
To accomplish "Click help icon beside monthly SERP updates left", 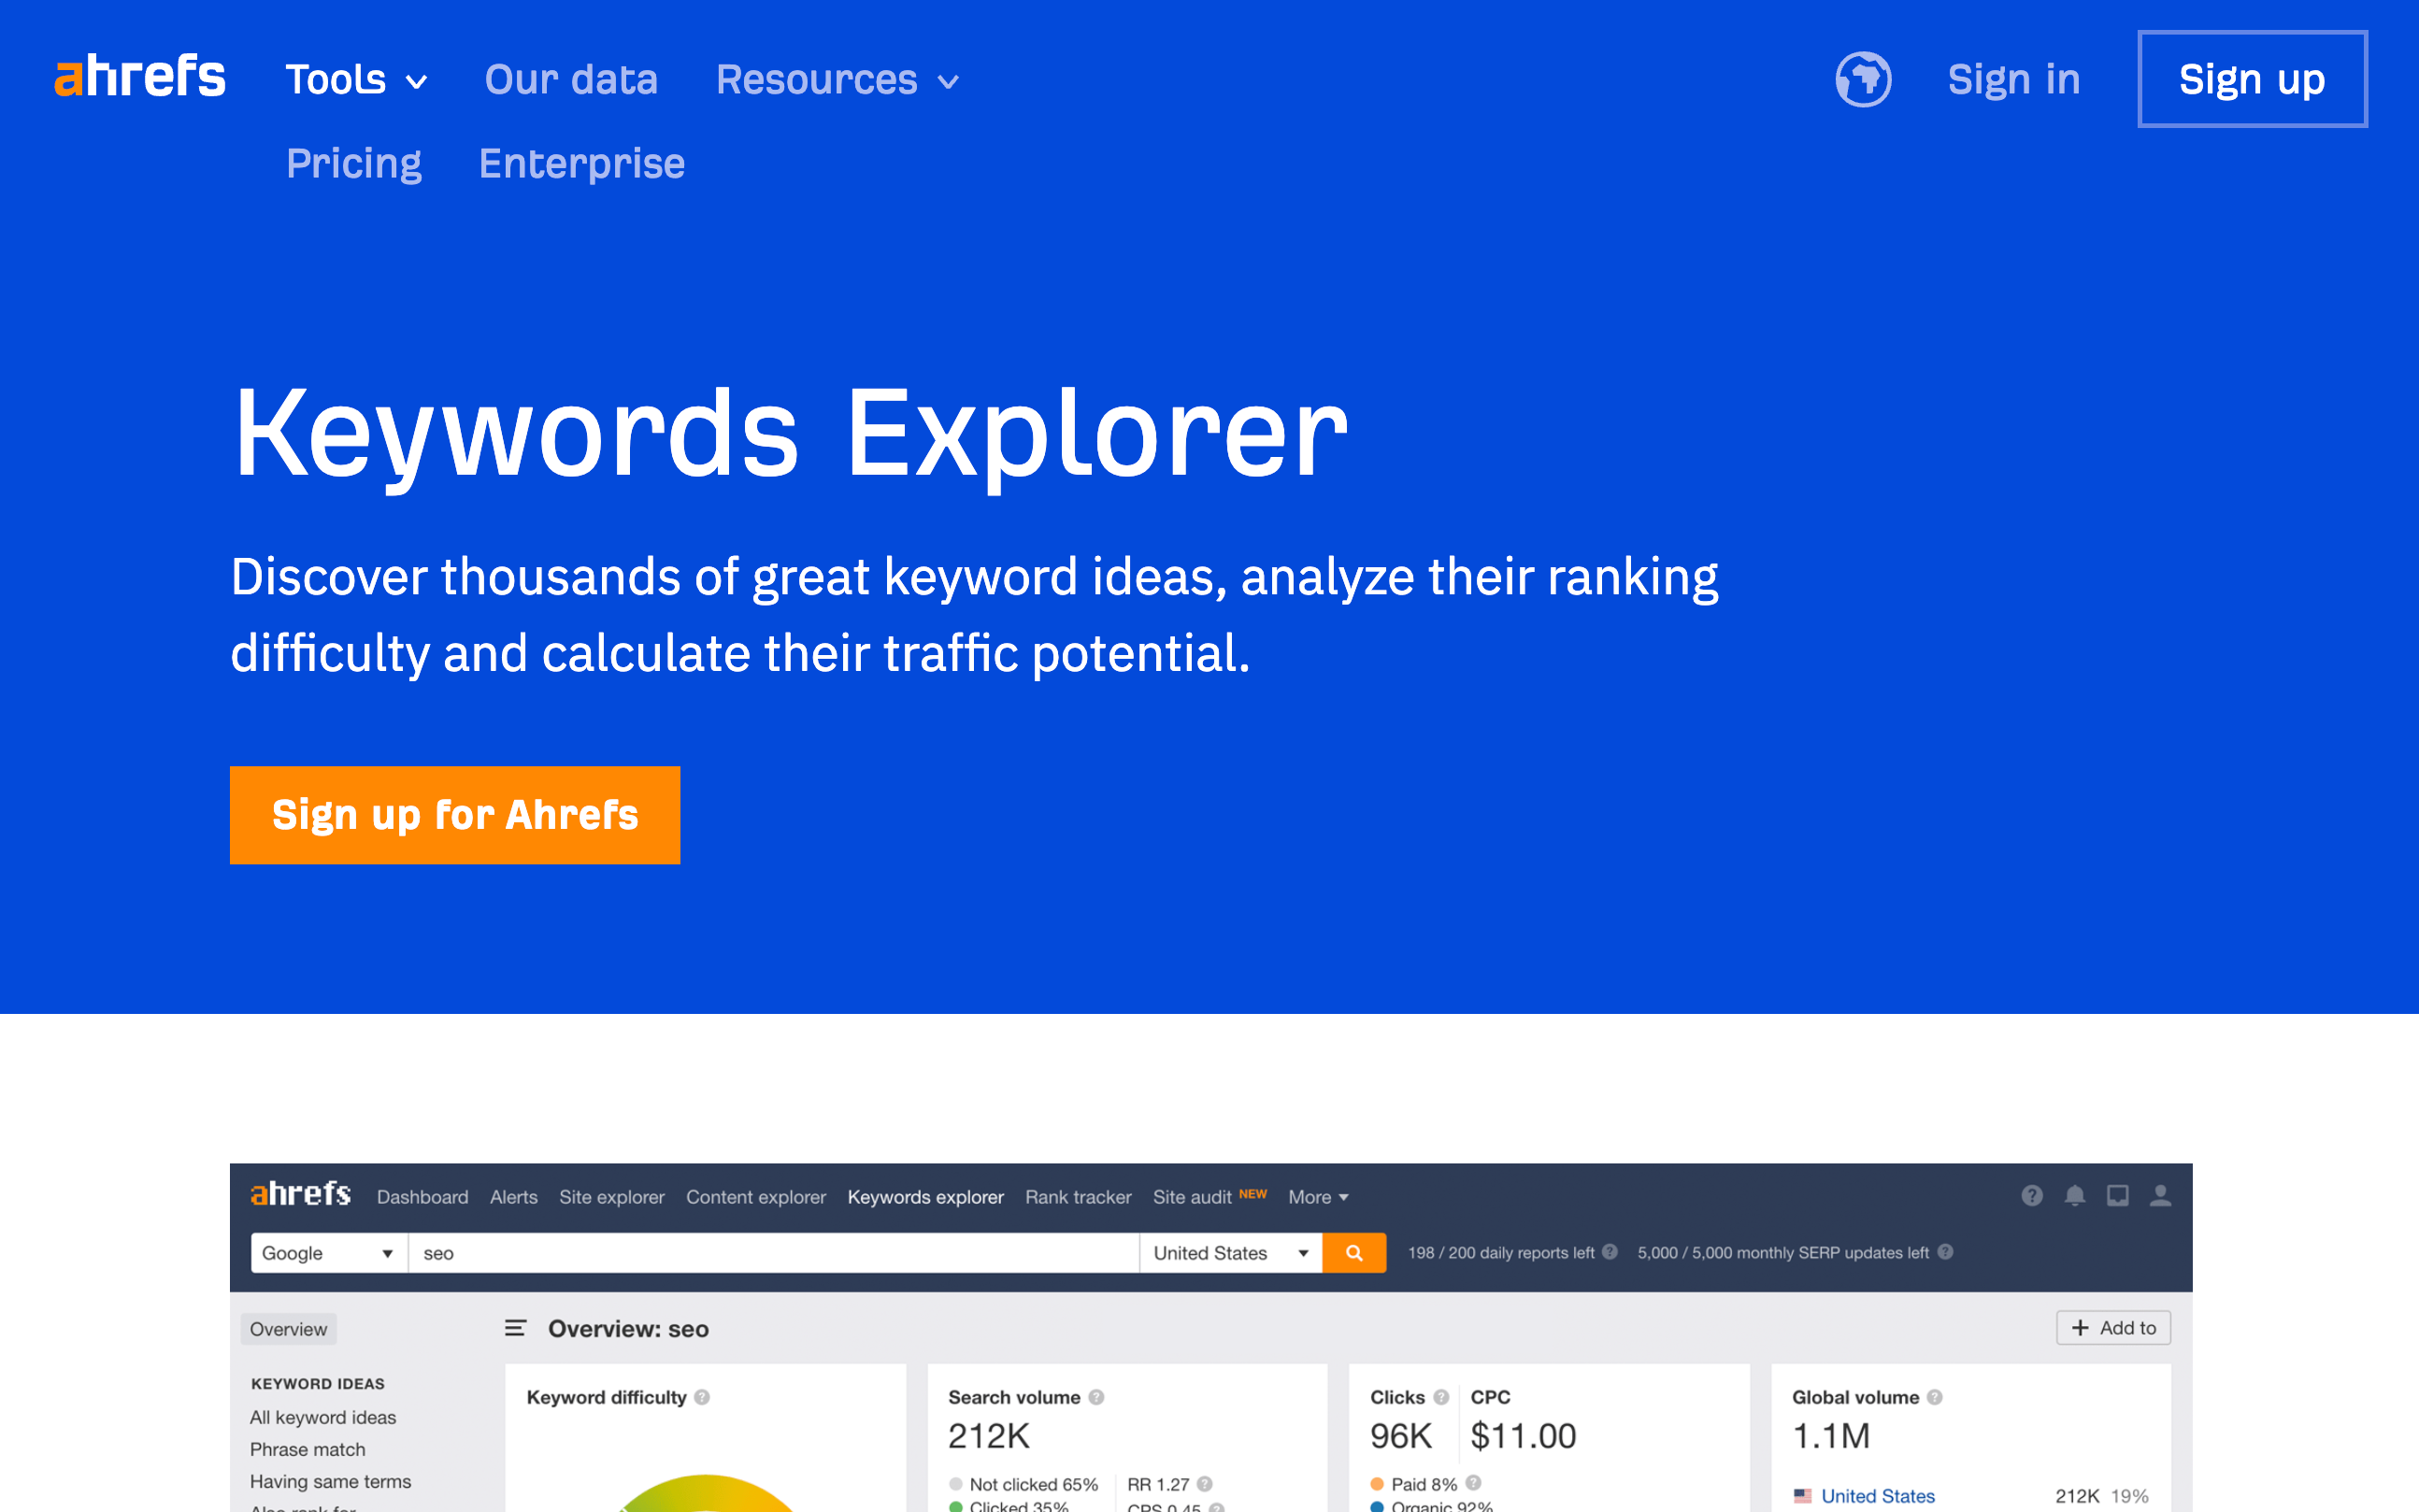I will click(x=1945, y=1252).
